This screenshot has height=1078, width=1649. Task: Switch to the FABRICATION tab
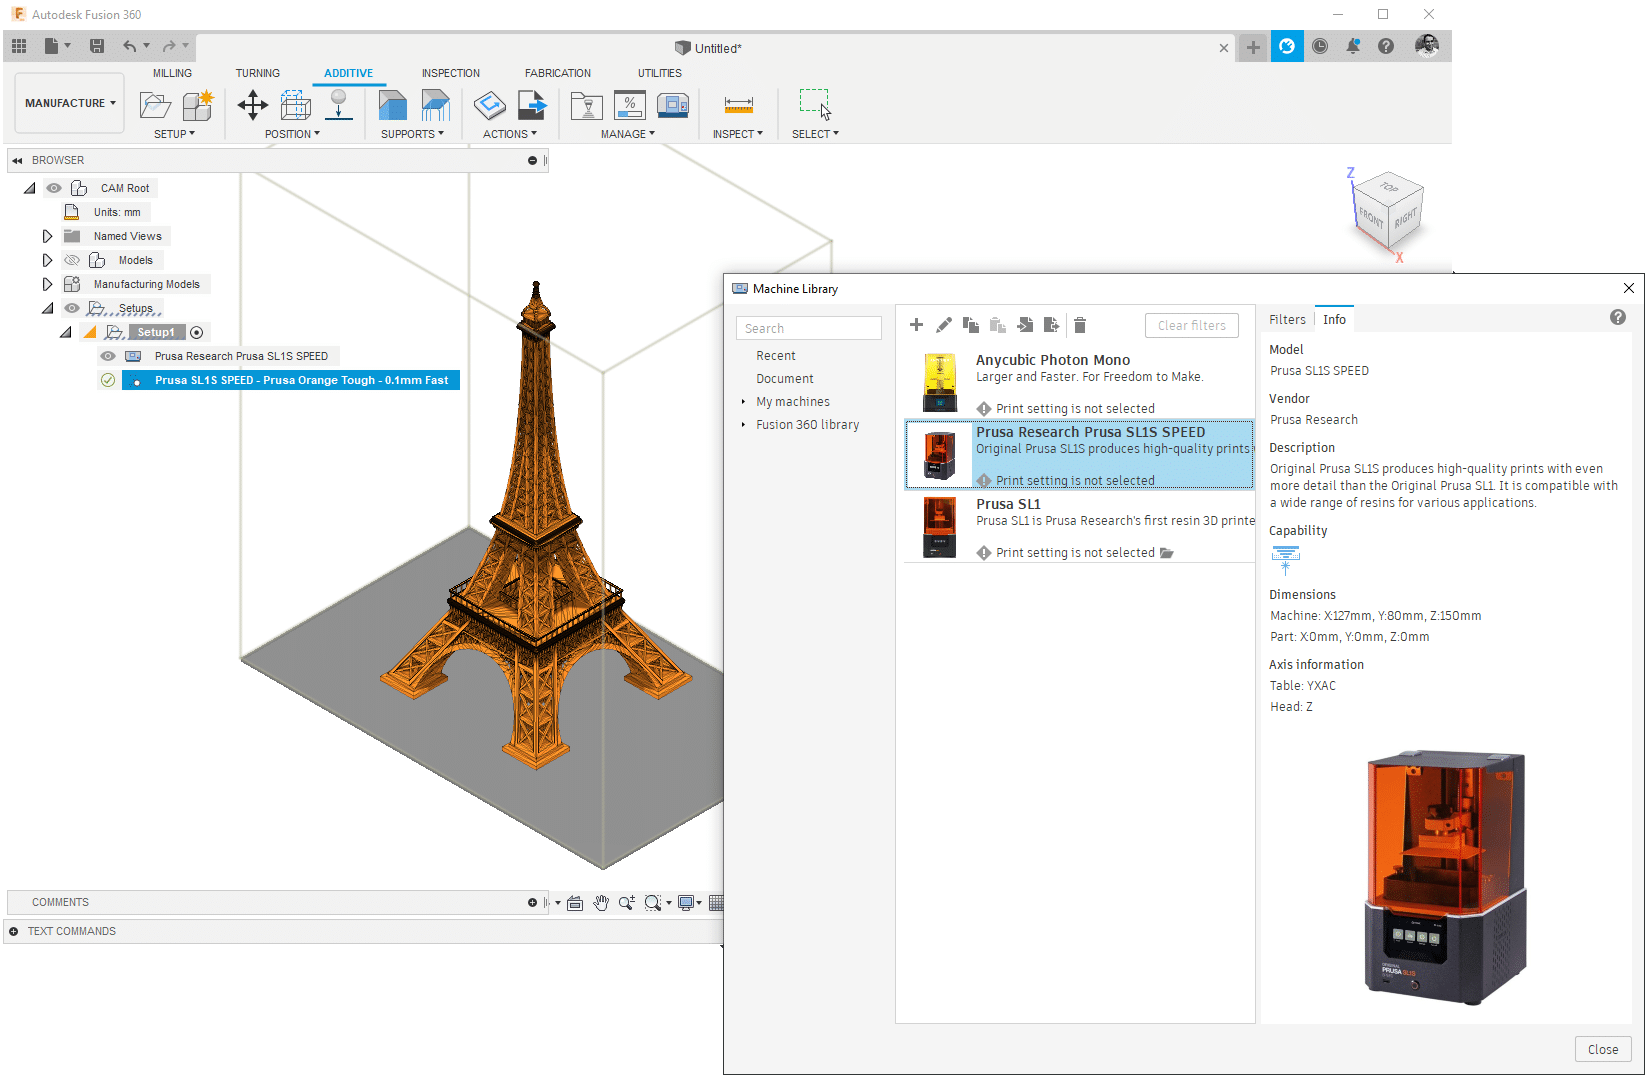pos(558,73)
